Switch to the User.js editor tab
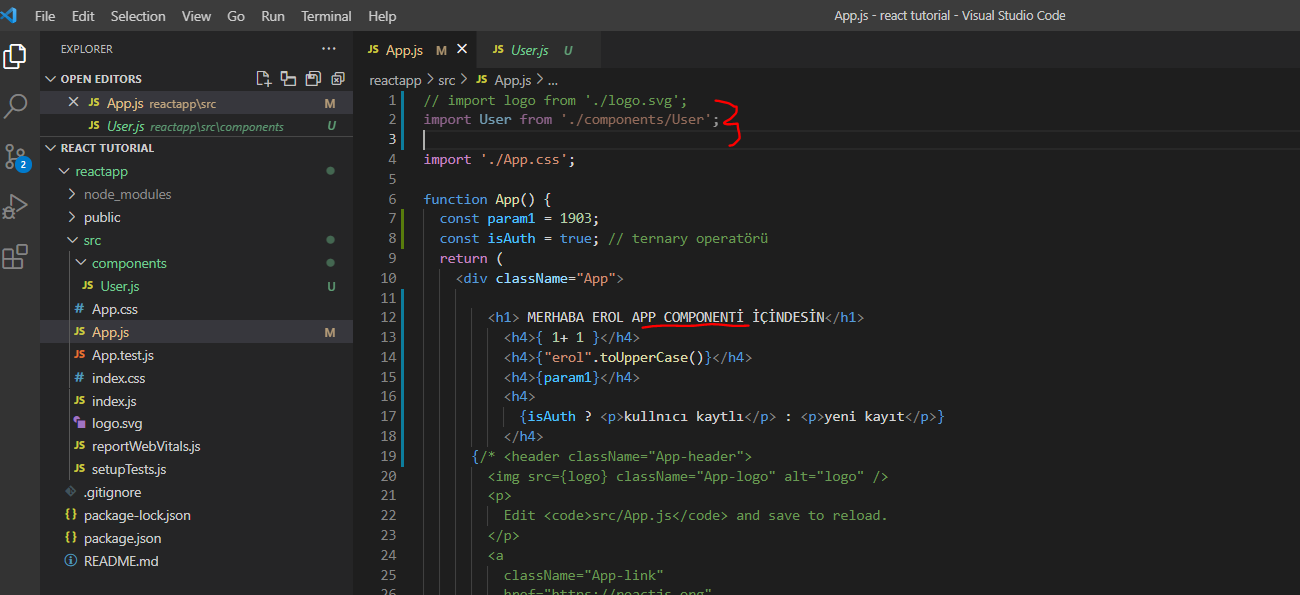The width and height of the screenshot is (1300, 595). 529,50
